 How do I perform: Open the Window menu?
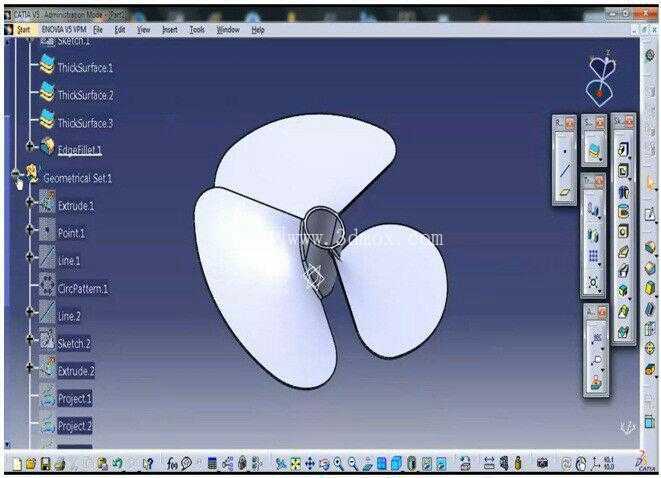(228, 30)
